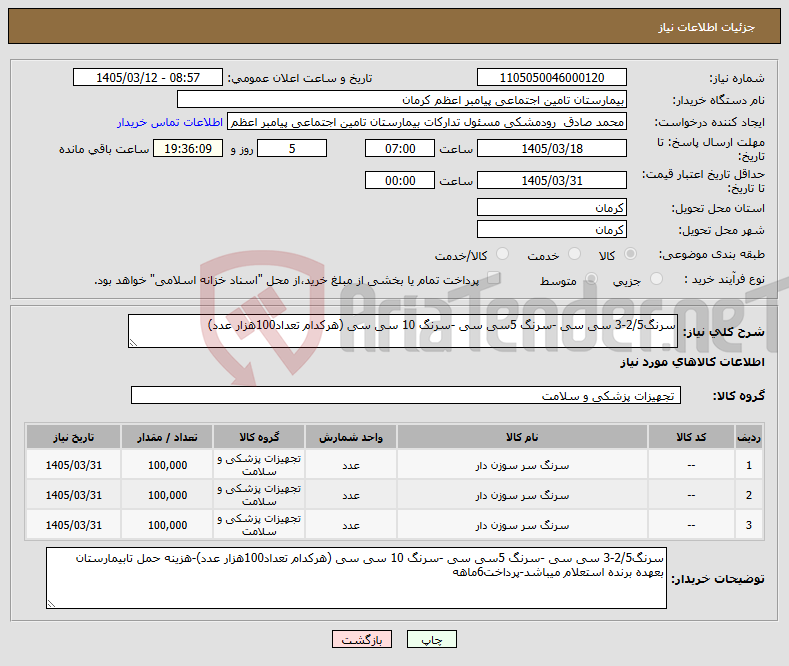Click the delivery province field کرمان
Image resolution: width=789 pixels, height=666 pixels.
(551, 207)
